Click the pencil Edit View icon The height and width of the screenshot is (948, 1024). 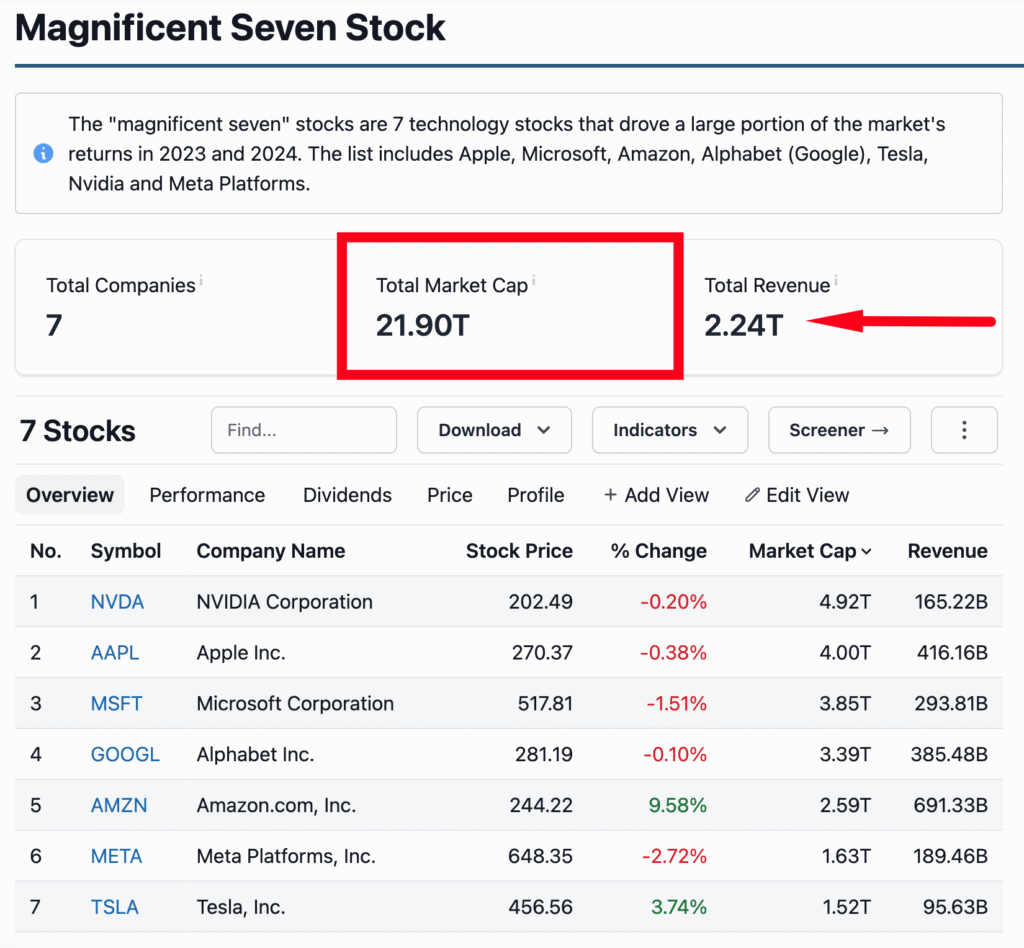[x=752, y=495]
